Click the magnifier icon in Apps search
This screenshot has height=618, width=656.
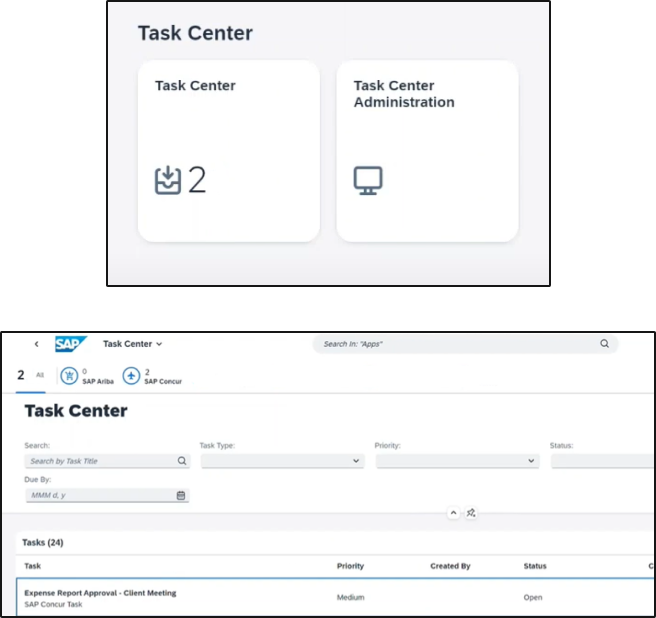click(x=605, y=344)
